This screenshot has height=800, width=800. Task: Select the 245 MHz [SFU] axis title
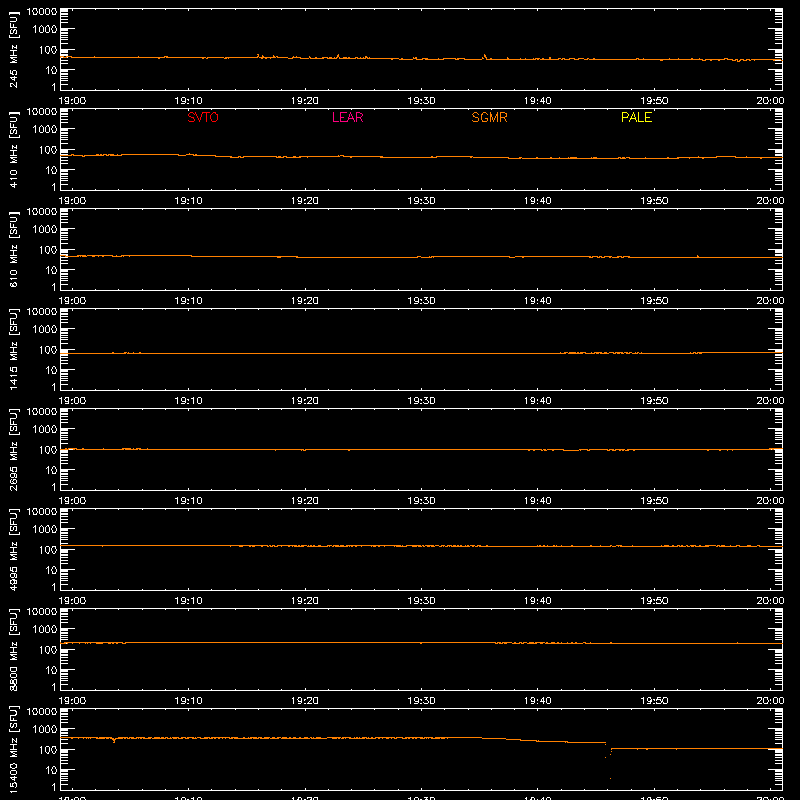pyautogui.click(x=14, y=49)
